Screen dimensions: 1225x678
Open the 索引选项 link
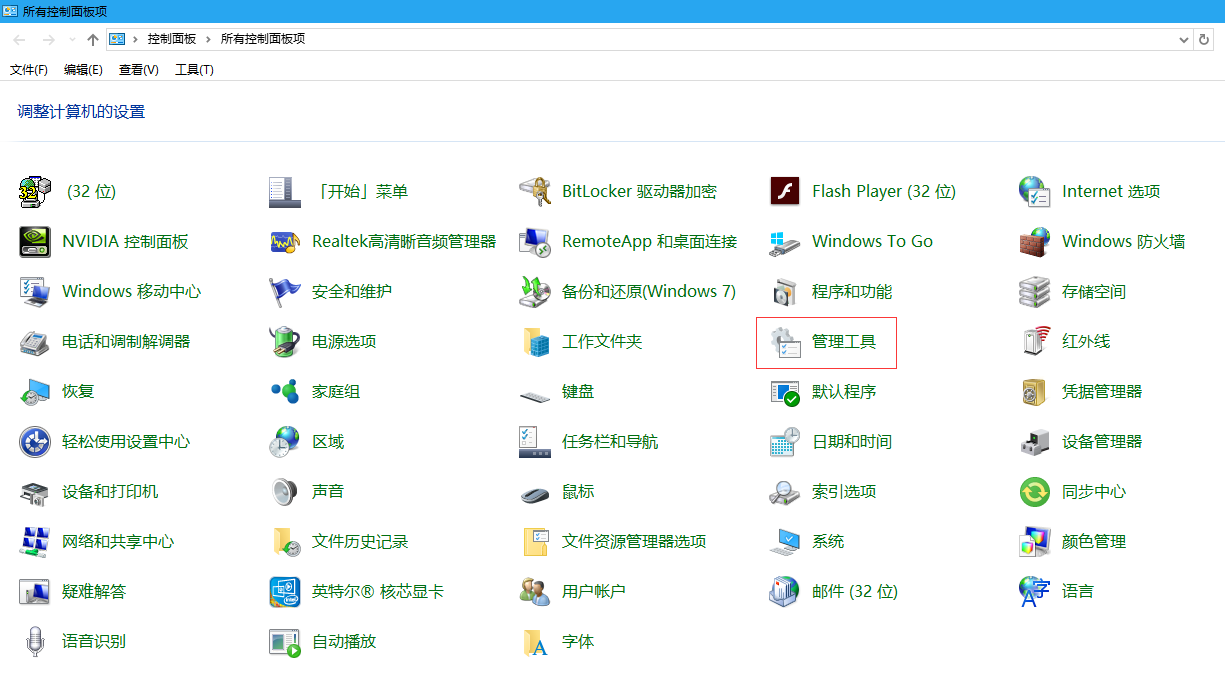click(x=844, y=491)
